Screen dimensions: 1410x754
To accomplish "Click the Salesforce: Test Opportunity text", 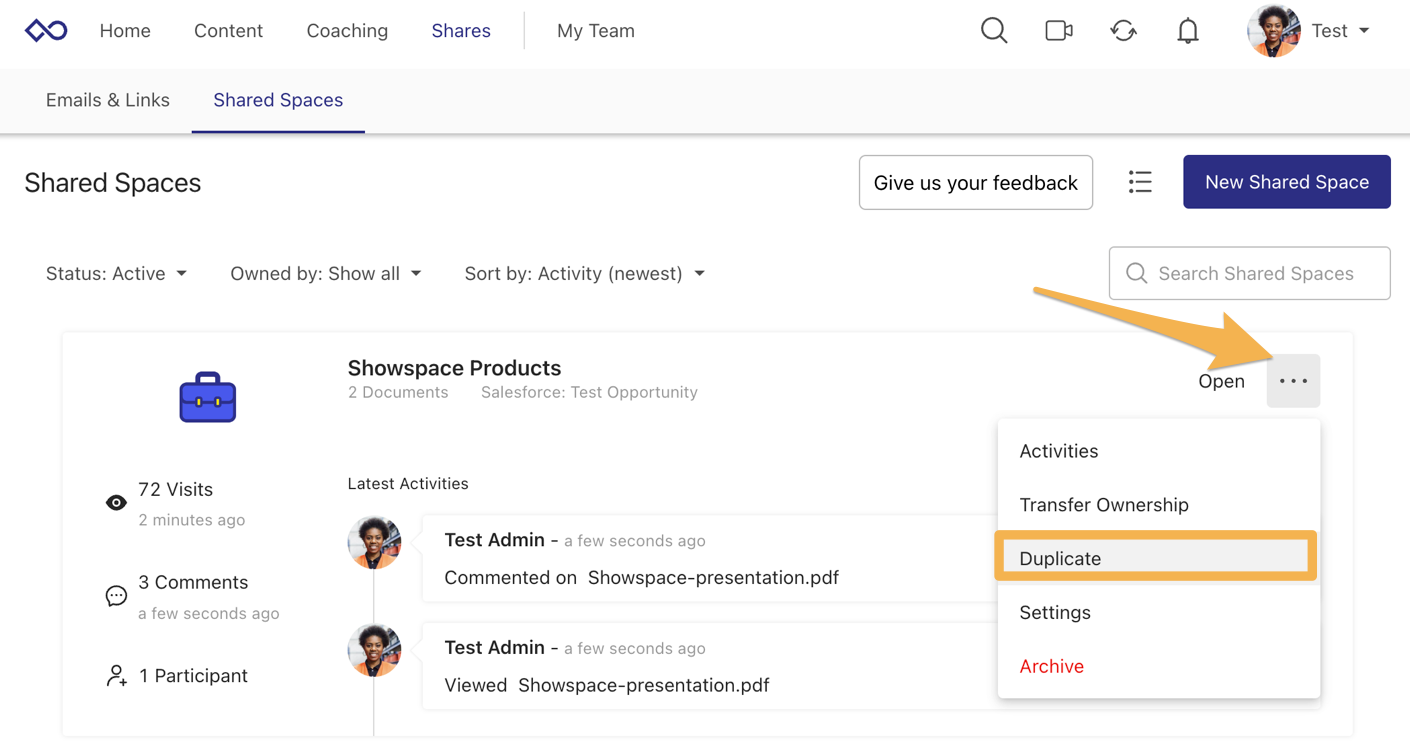I will tap(589, 393).
